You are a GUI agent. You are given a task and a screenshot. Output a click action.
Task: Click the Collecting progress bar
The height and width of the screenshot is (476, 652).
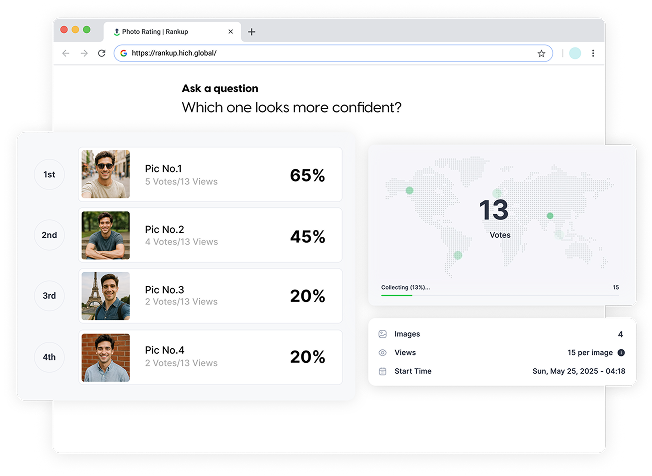click(x=500, y=296)
